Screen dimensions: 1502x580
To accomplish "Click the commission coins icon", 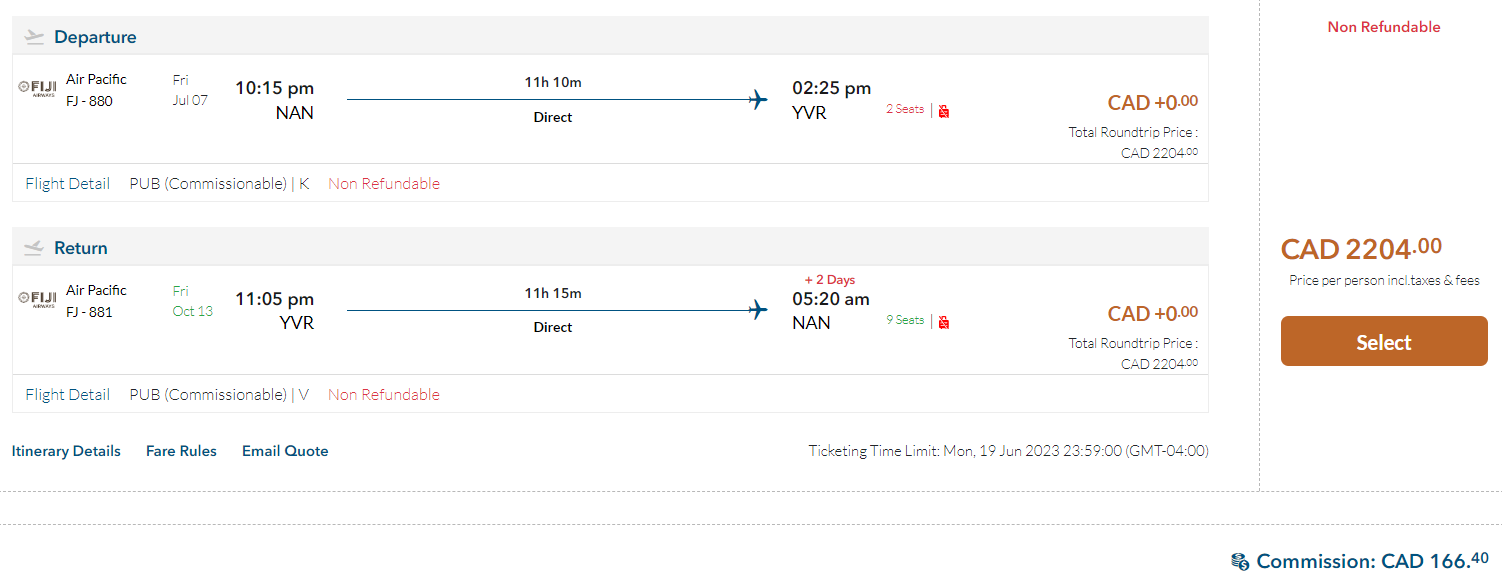I will tap(1240, 562).
